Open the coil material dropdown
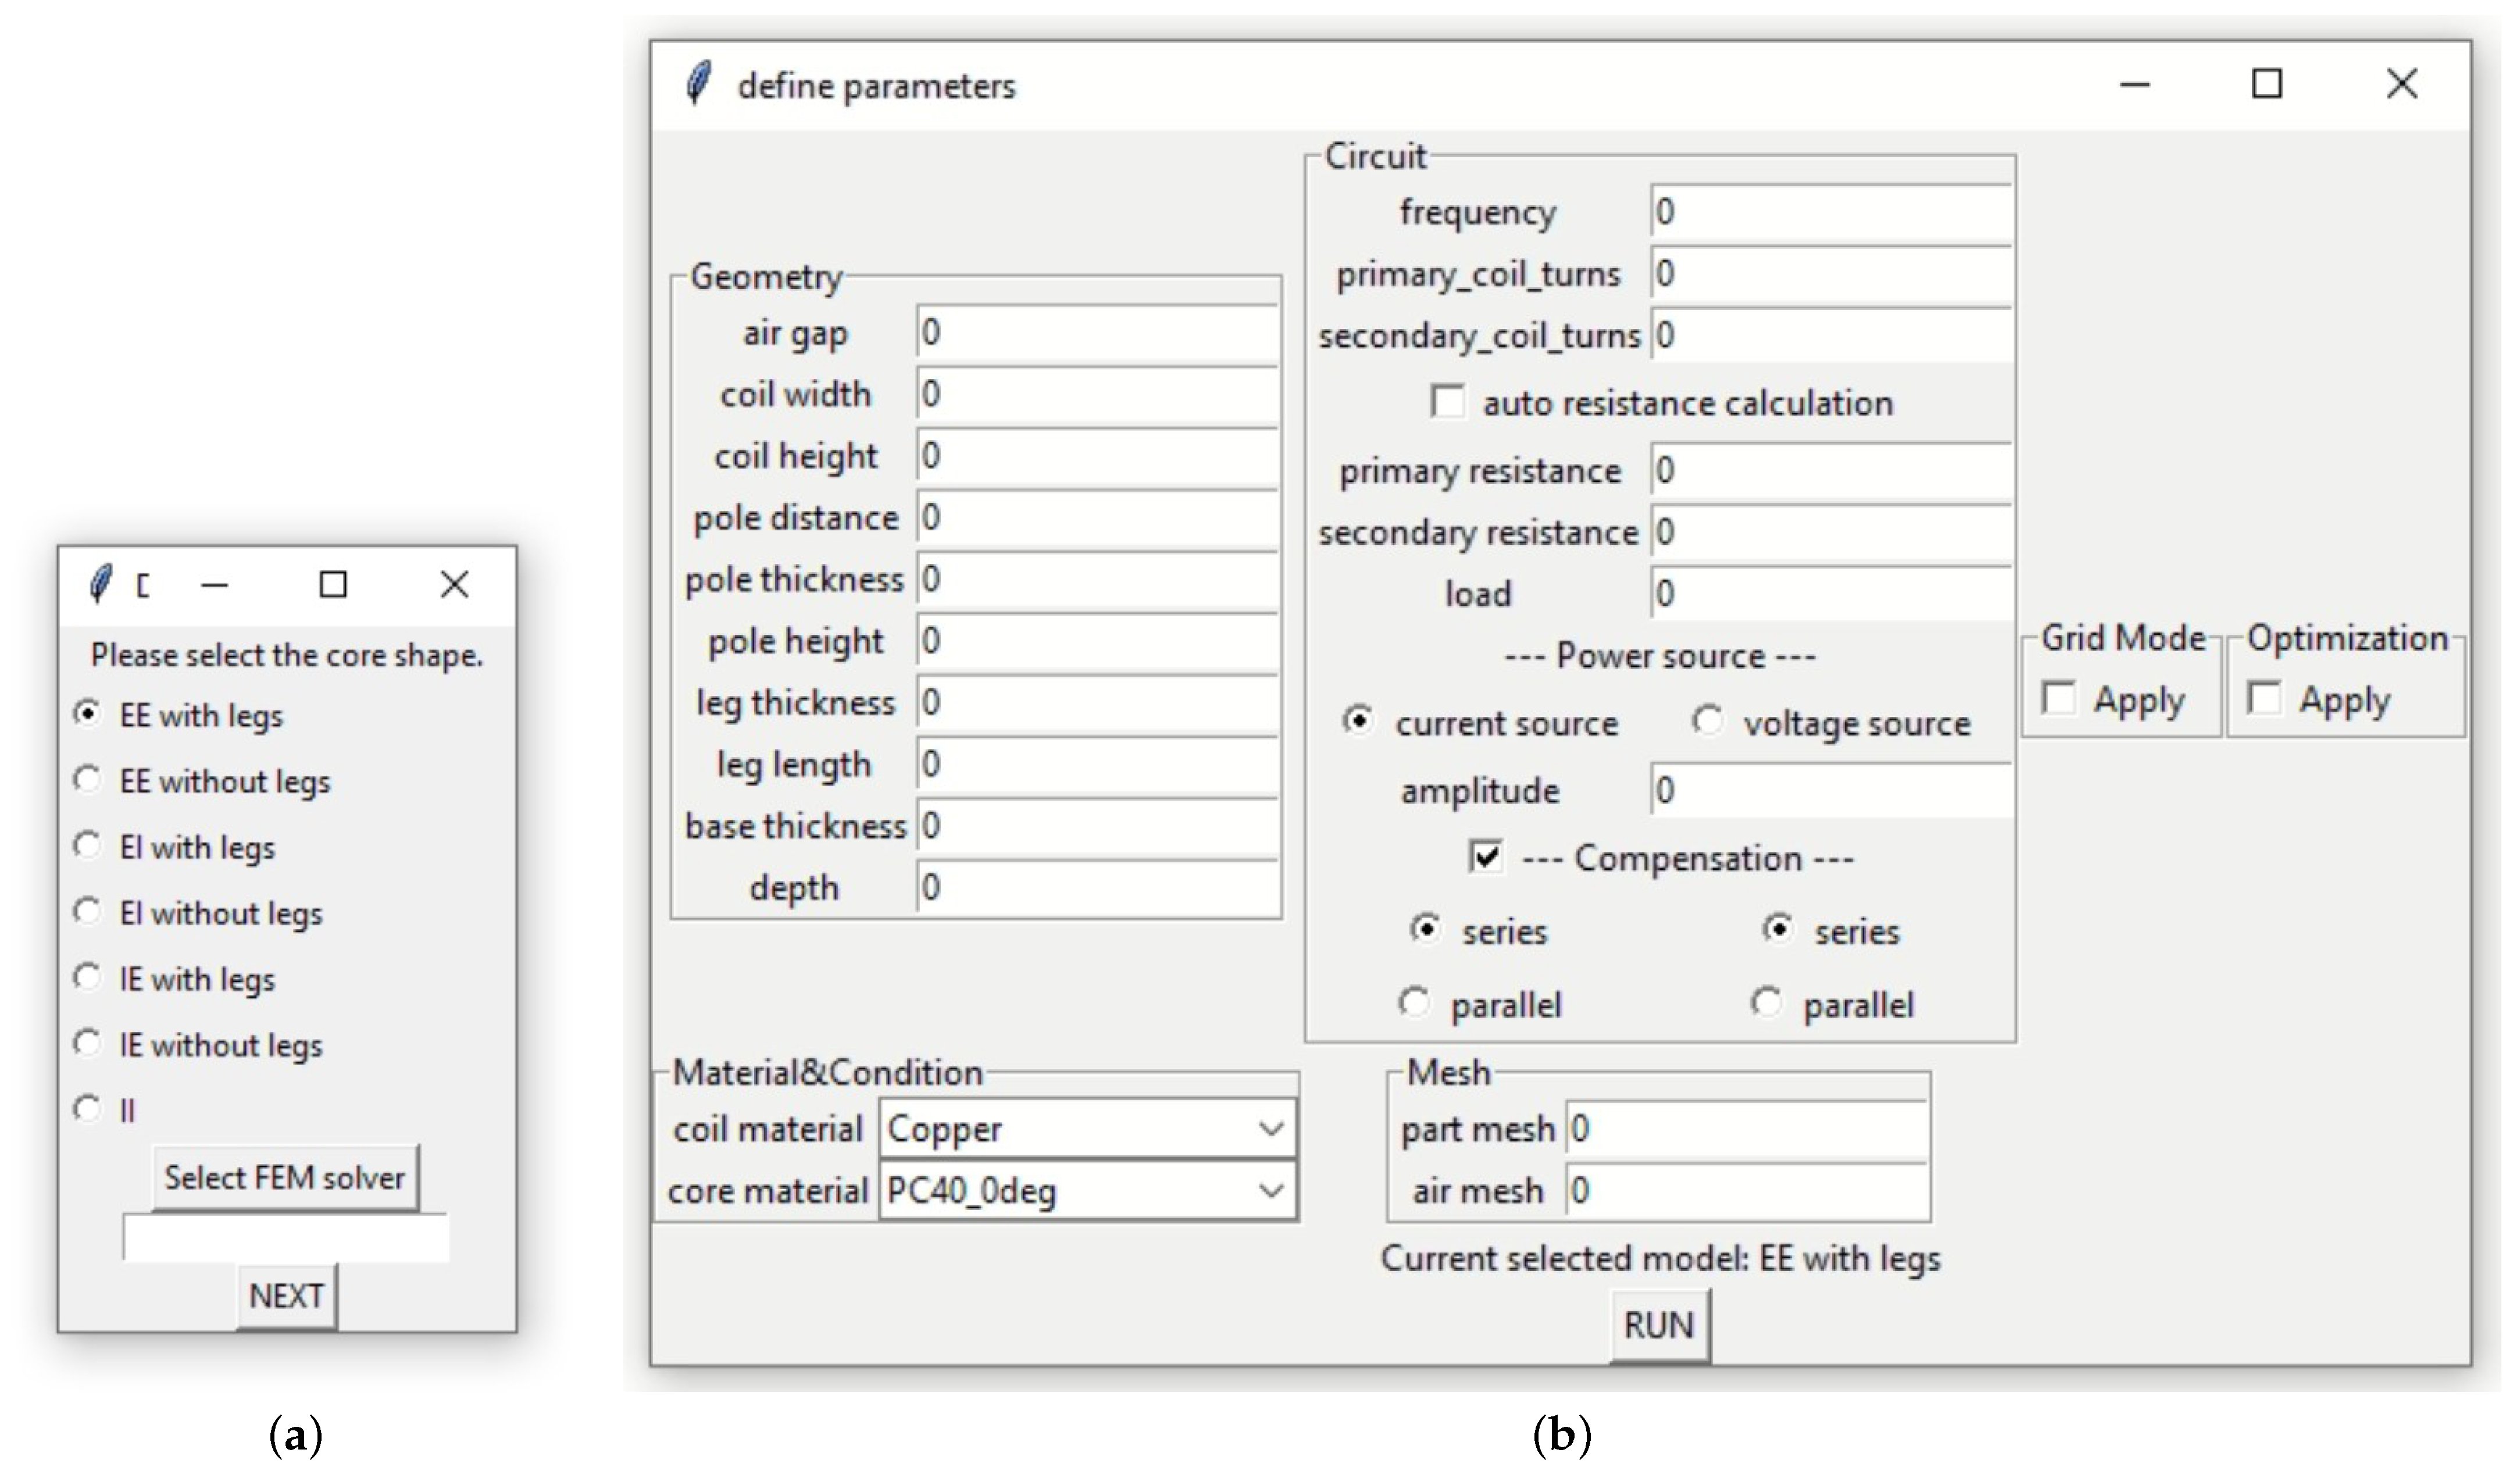2520x1478 pixels. tap(1271, 1129)
